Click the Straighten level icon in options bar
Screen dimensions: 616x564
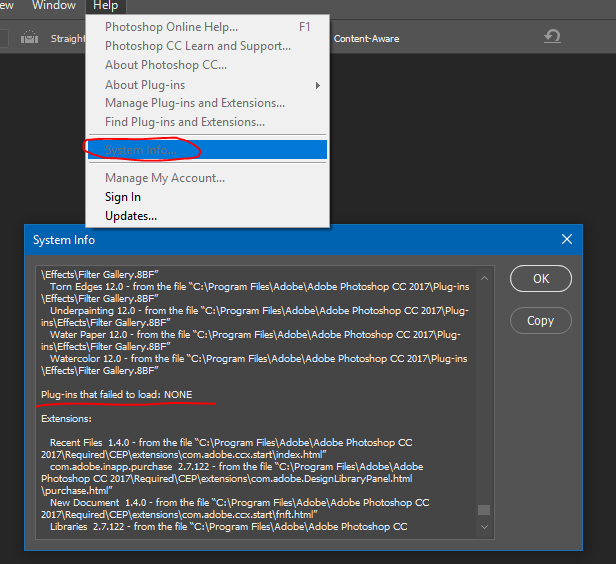(29, 38)
